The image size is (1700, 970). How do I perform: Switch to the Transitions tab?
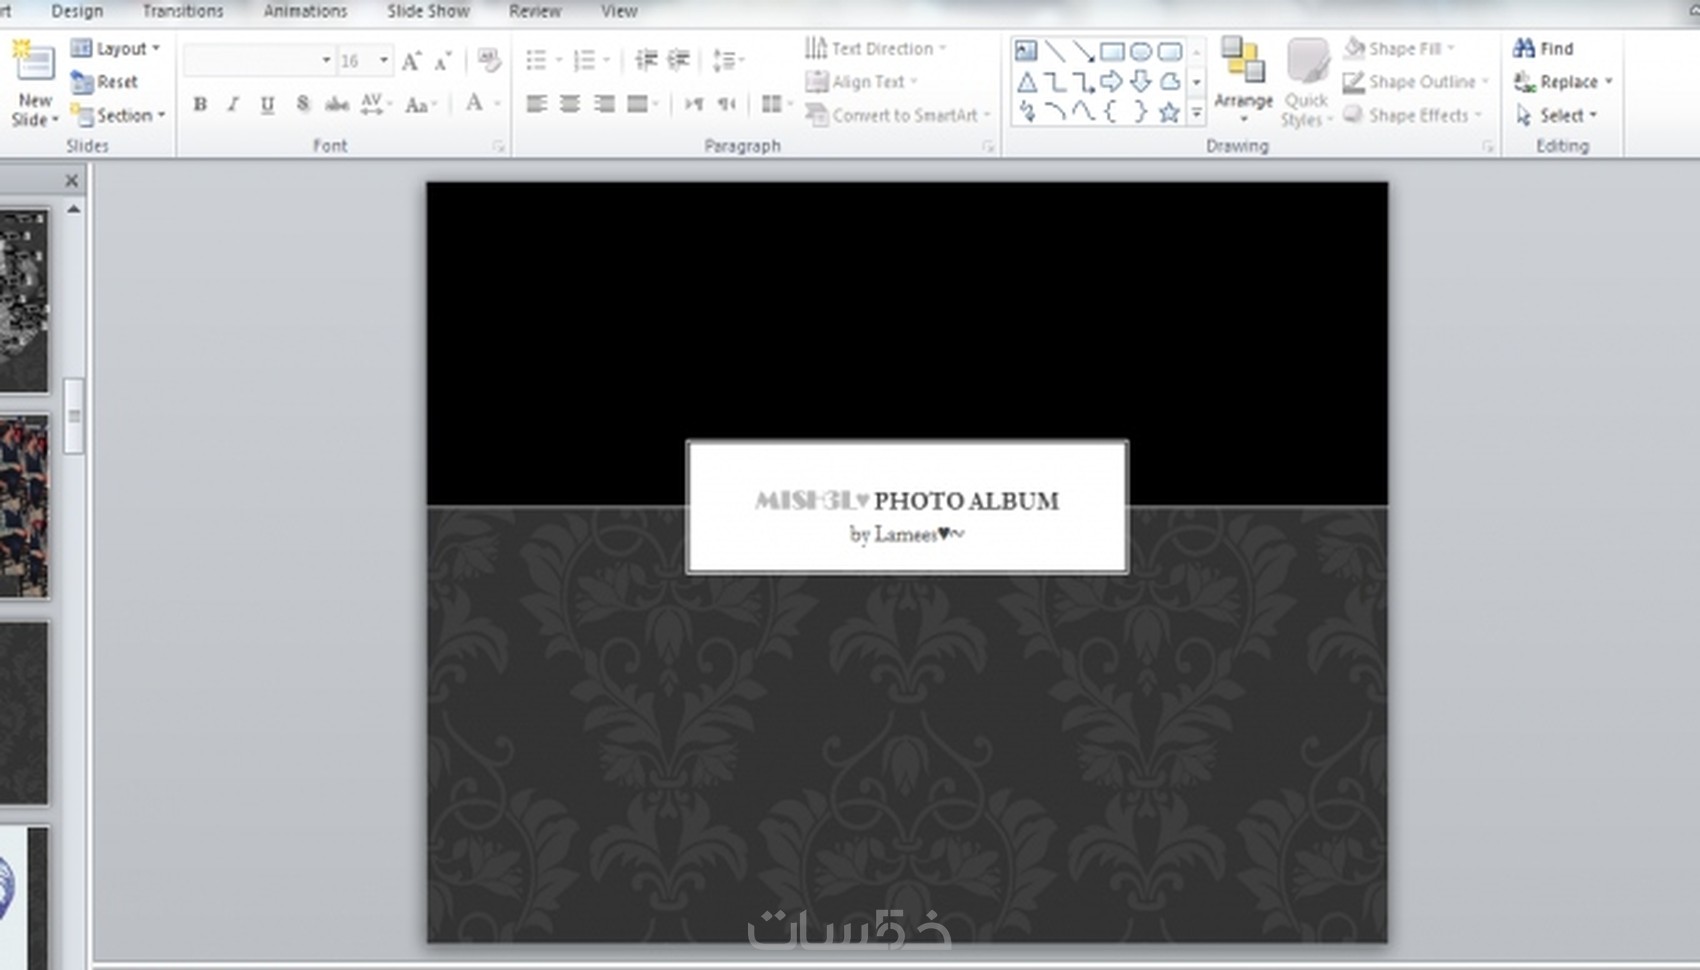point(183,11)
